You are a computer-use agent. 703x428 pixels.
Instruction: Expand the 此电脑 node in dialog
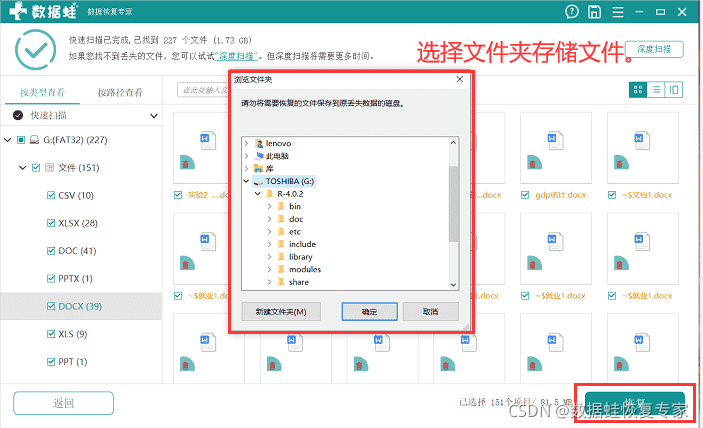pos(246,156)
